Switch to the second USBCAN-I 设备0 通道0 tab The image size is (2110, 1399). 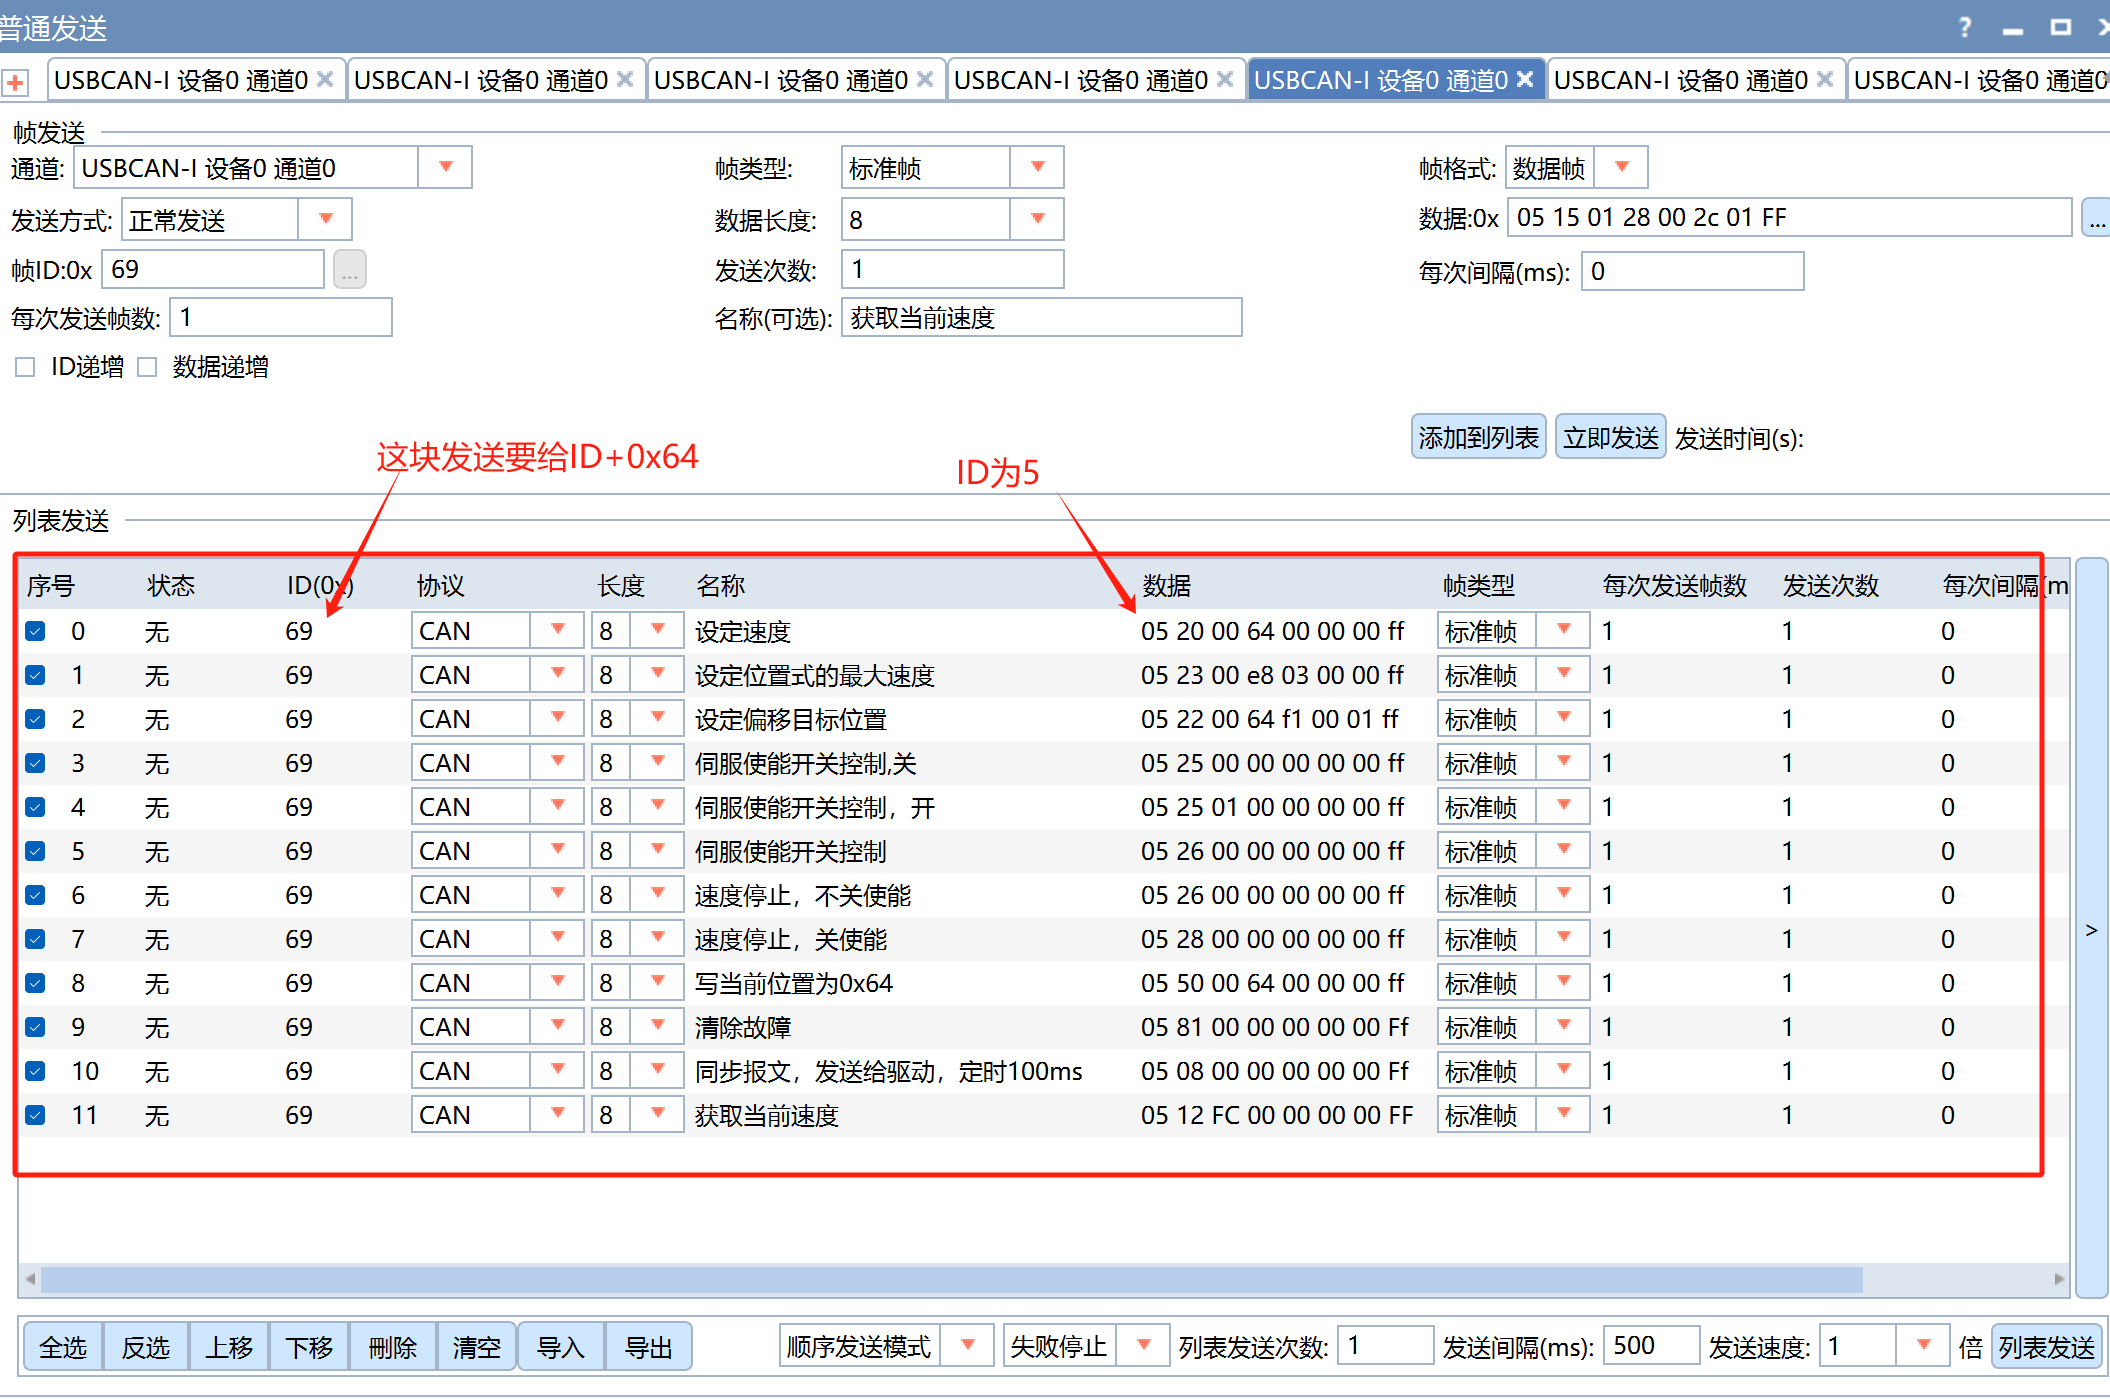coord(481,80)
